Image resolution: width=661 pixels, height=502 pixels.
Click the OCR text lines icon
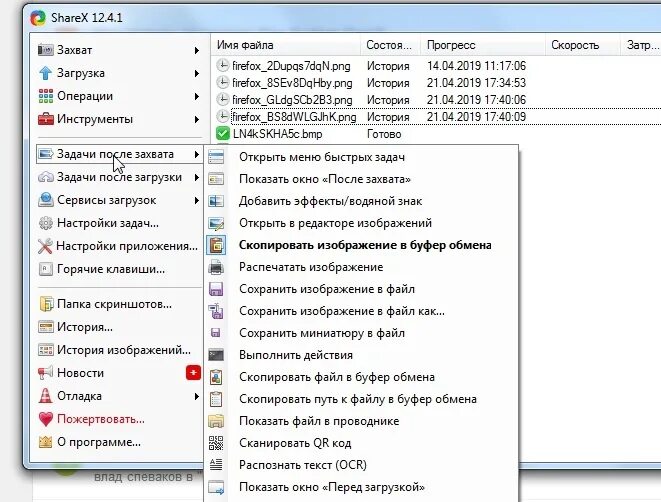(x=216, y=464)
